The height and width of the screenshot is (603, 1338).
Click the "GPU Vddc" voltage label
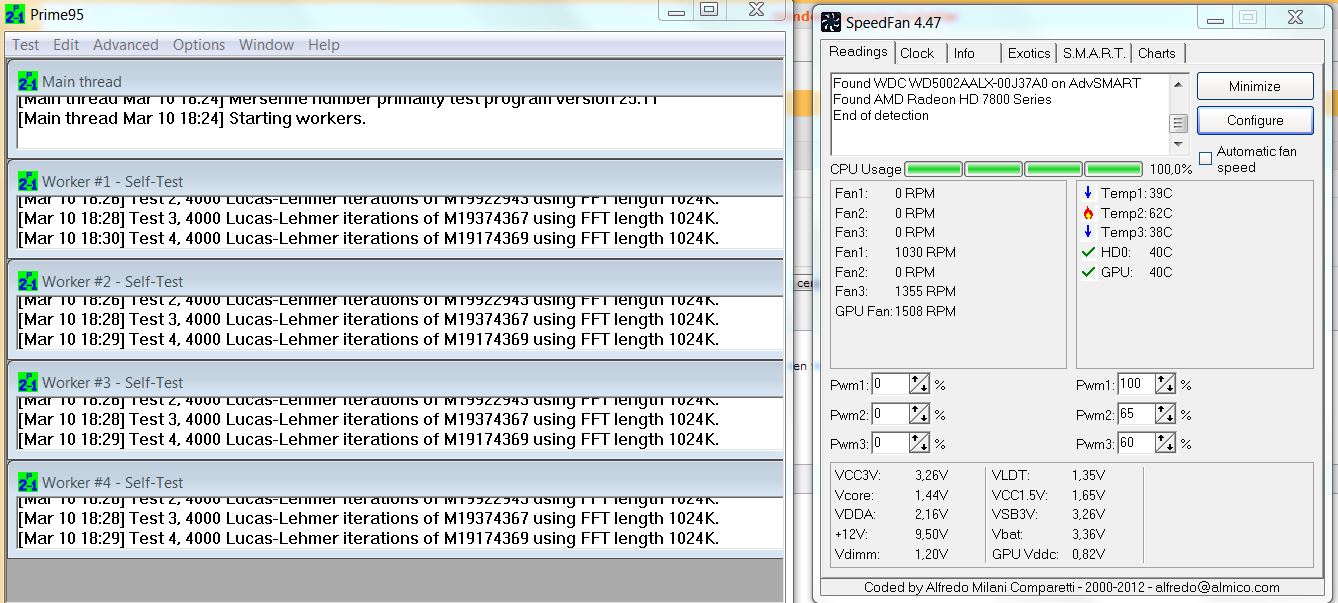(1026, 554)
